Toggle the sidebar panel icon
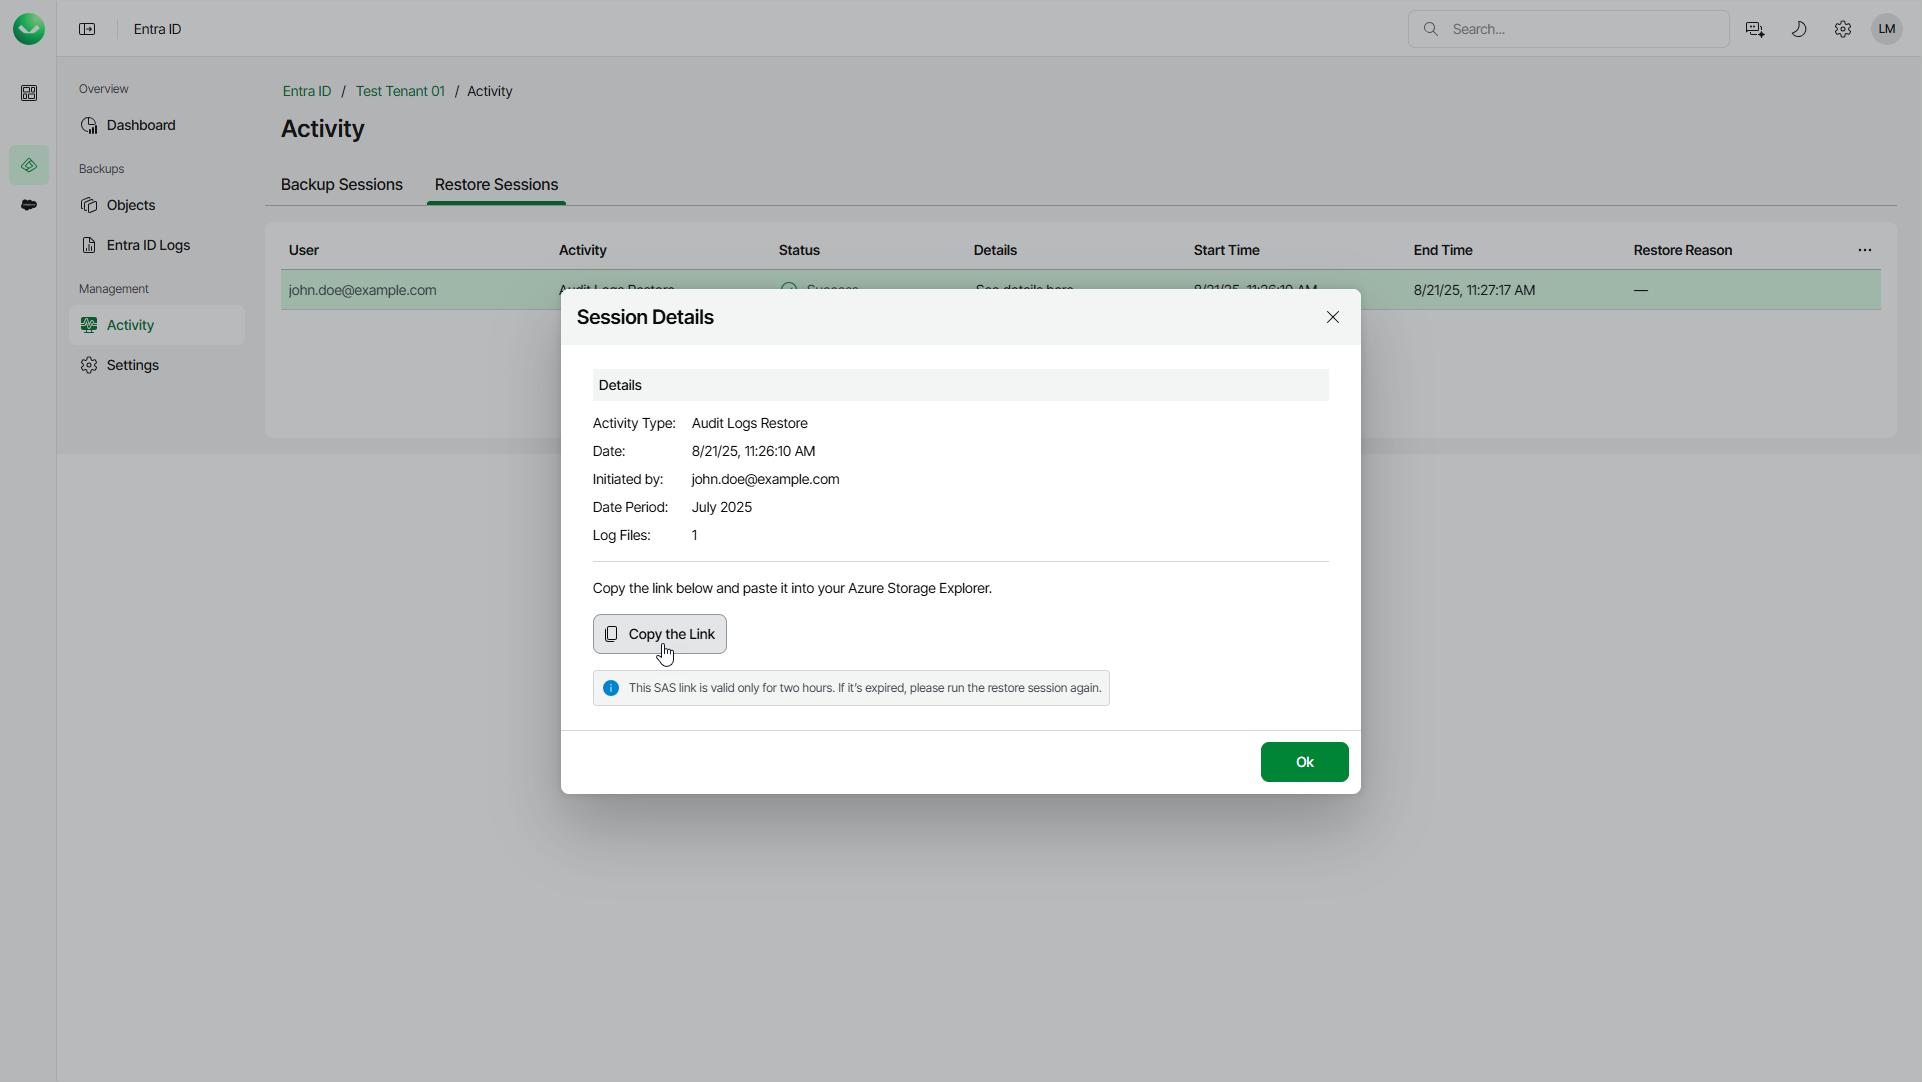This screenshot has height=1082, width=1922. coord(87,29)
